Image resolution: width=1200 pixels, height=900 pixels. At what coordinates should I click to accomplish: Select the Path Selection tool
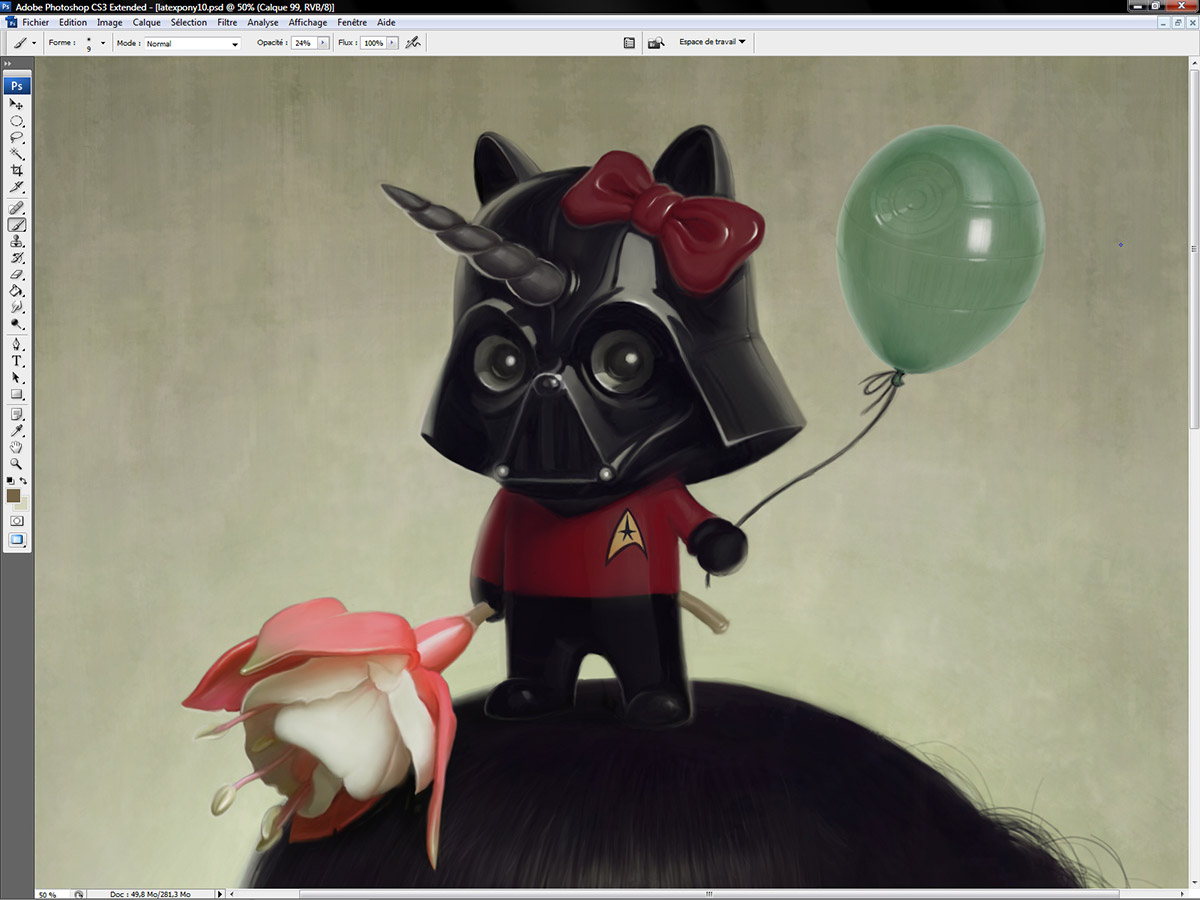pos(17,378)
